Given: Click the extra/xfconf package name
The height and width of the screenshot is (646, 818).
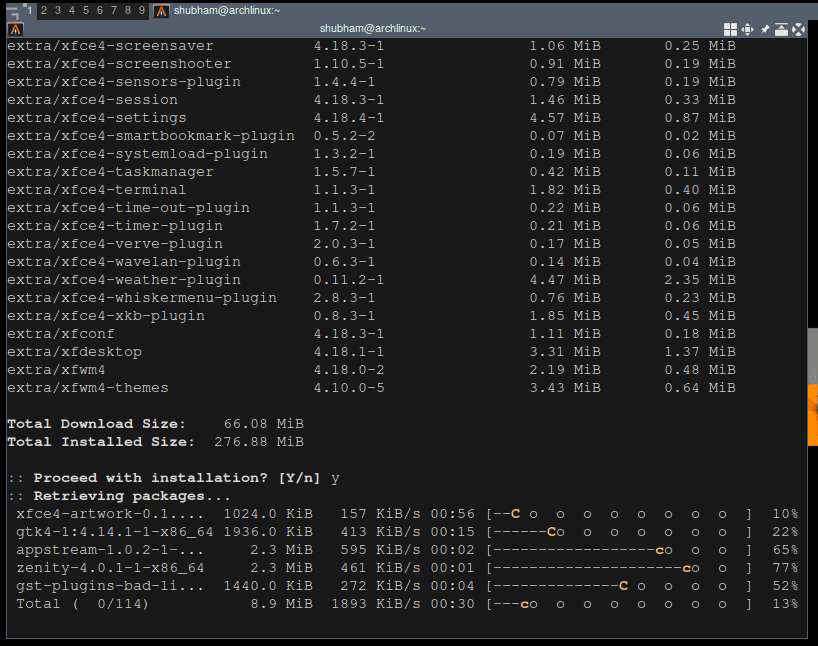Looking at the screenshot, I should pyautogui.click(x=61, y=334).
